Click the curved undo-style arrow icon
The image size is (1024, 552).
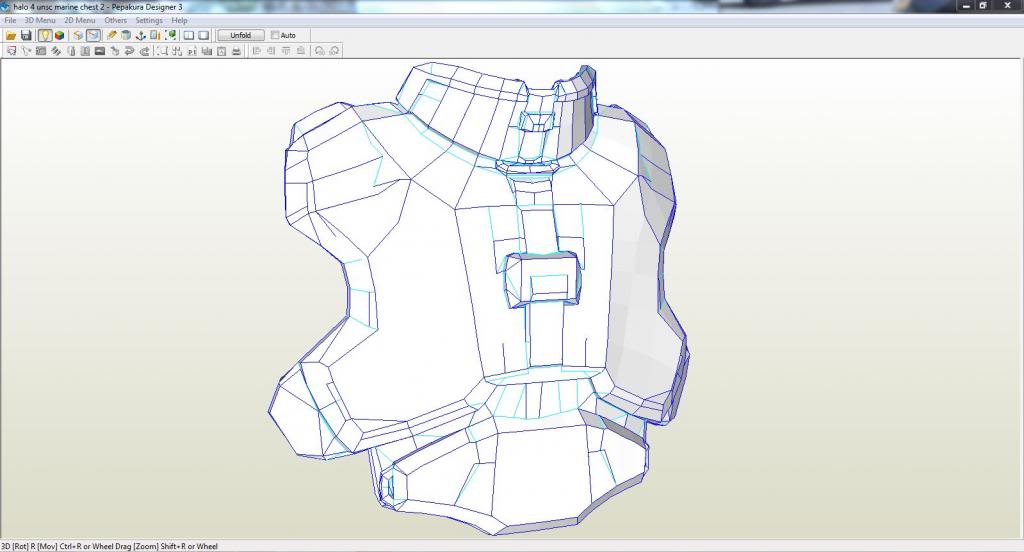tap(128, 51)
